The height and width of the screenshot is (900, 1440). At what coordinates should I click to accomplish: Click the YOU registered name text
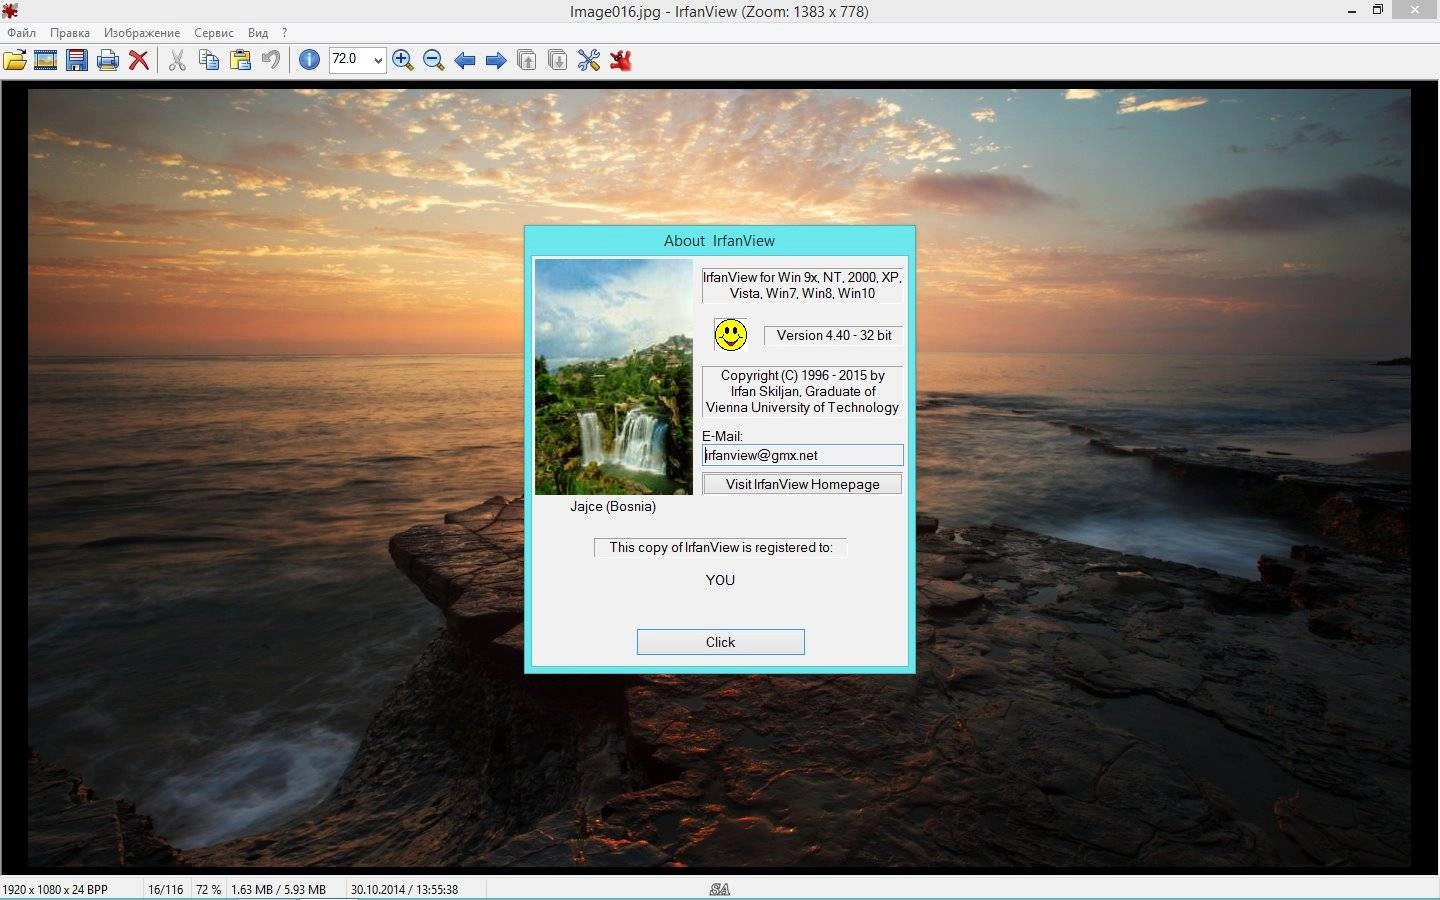[720, 580]
